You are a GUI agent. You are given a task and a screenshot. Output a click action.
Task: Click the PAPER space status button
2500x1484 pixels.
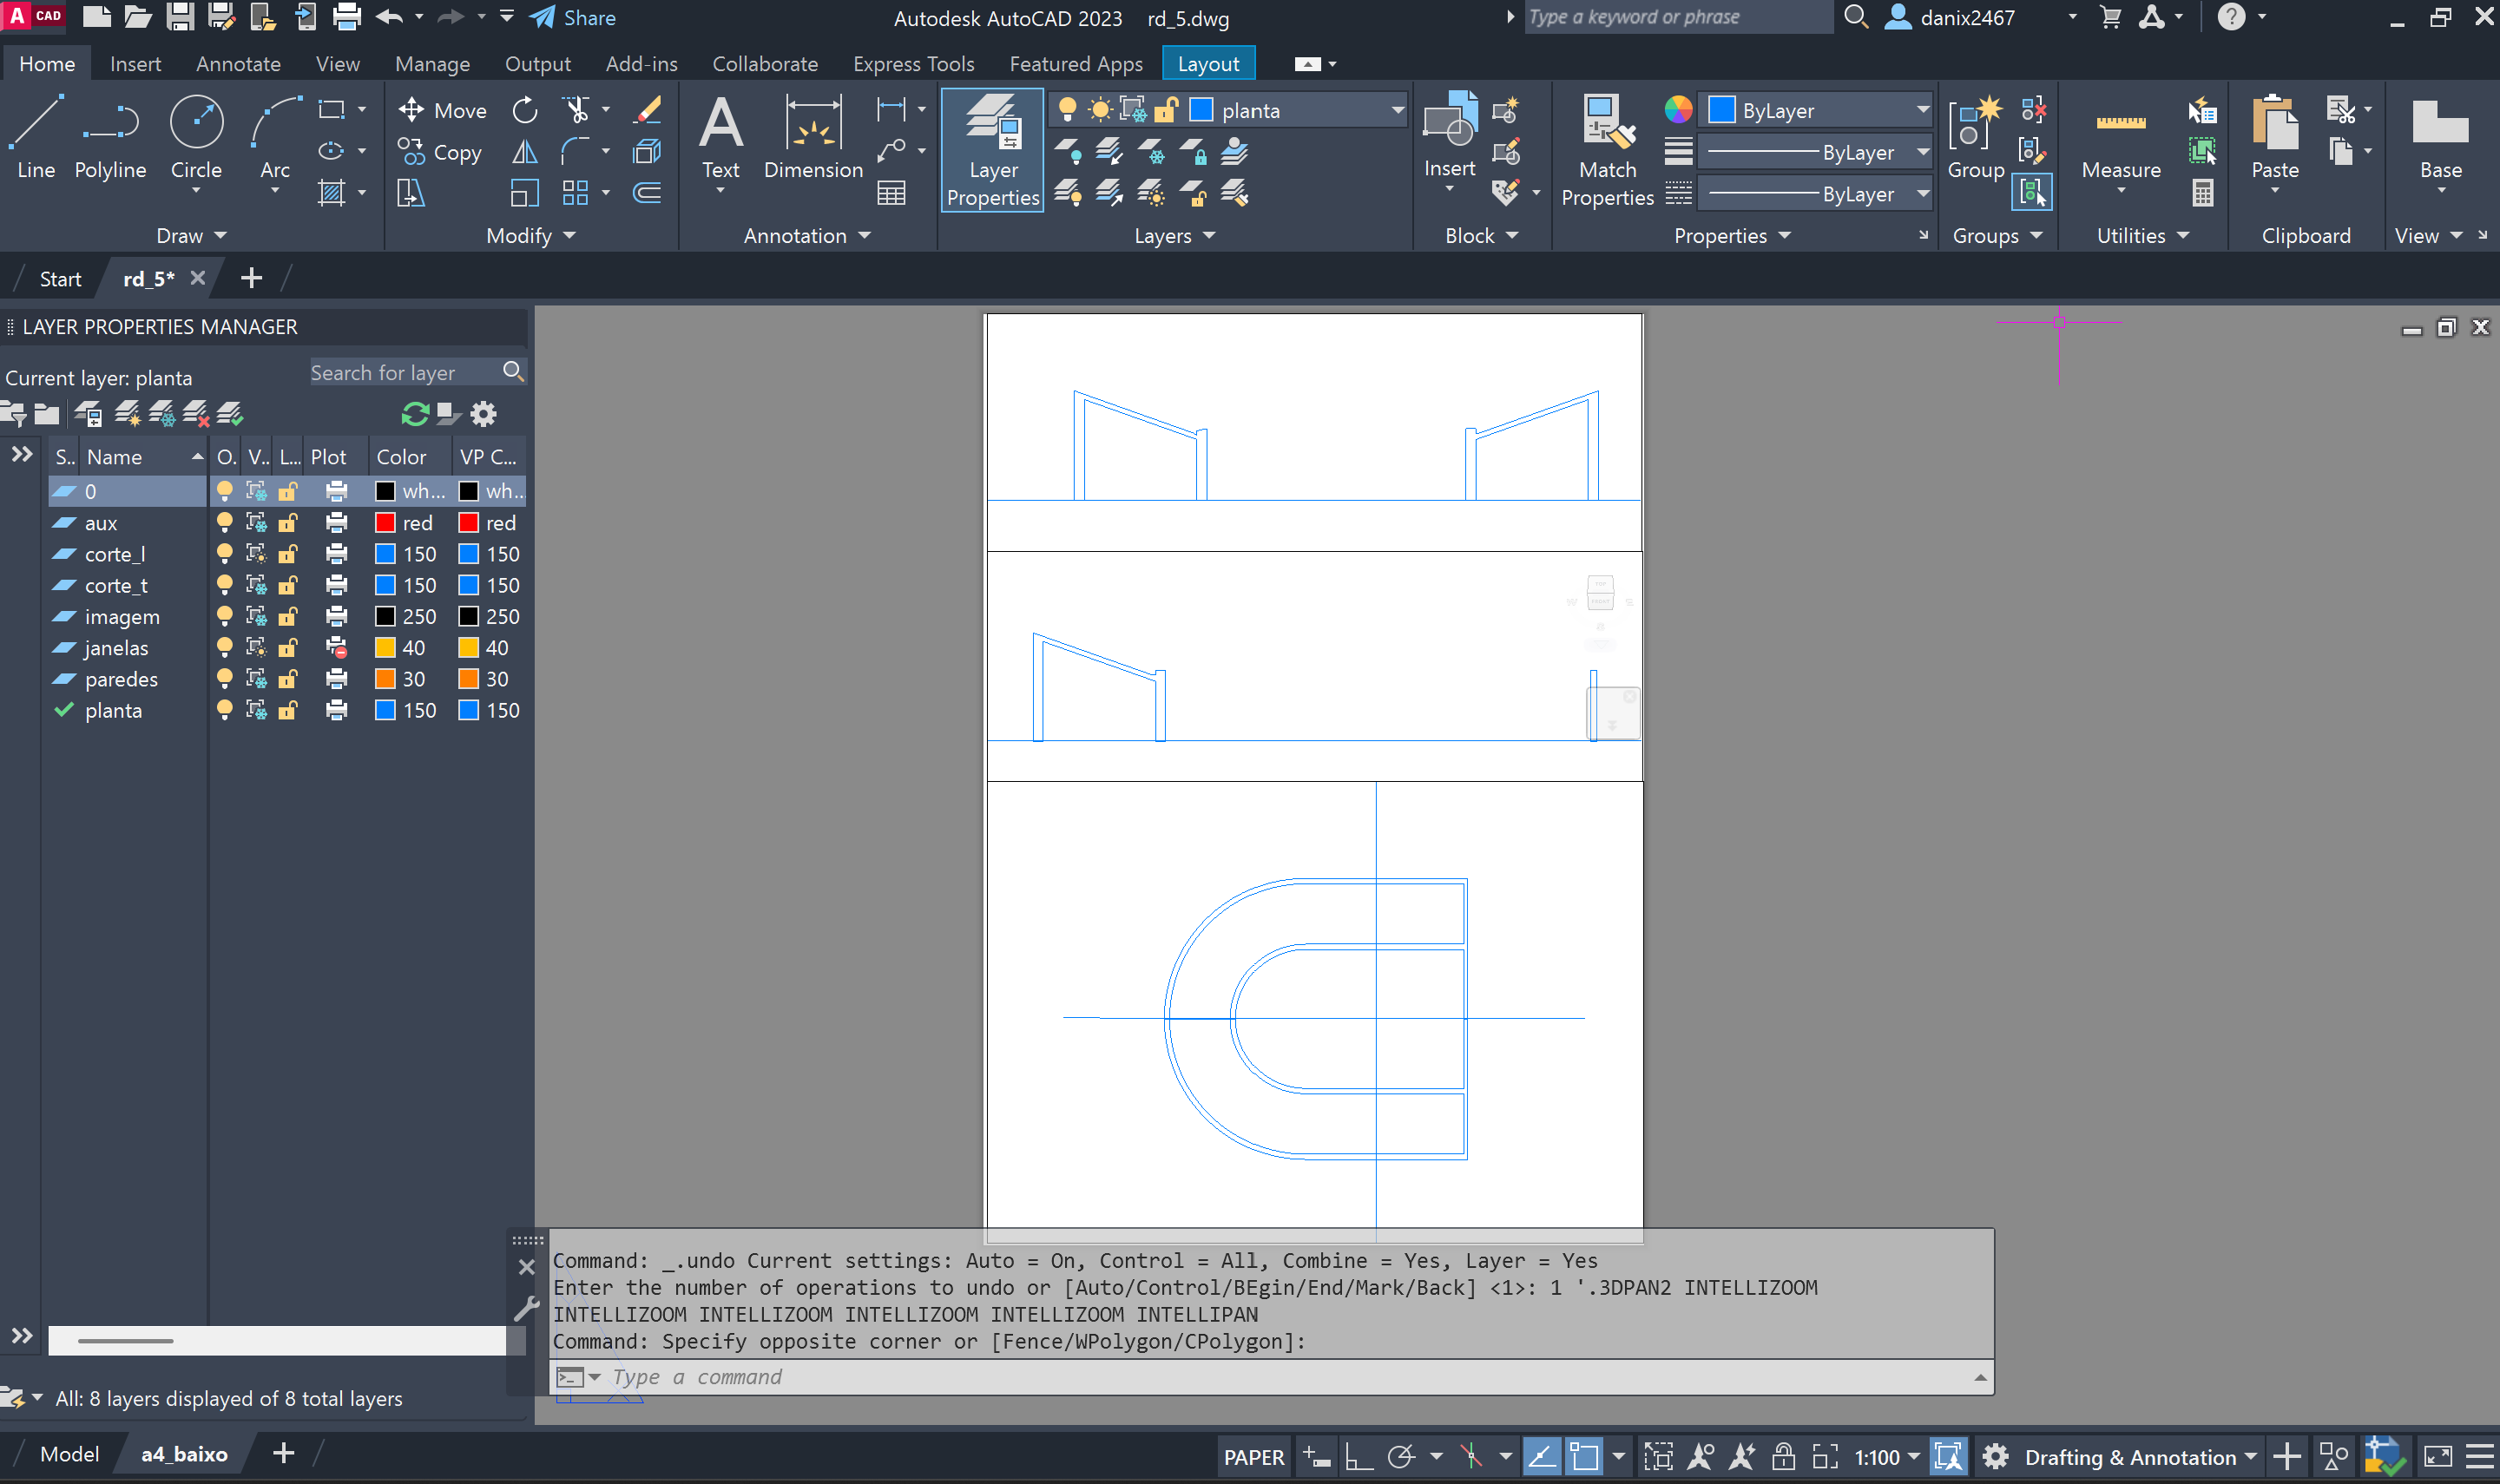[x=1253, y=1457]
